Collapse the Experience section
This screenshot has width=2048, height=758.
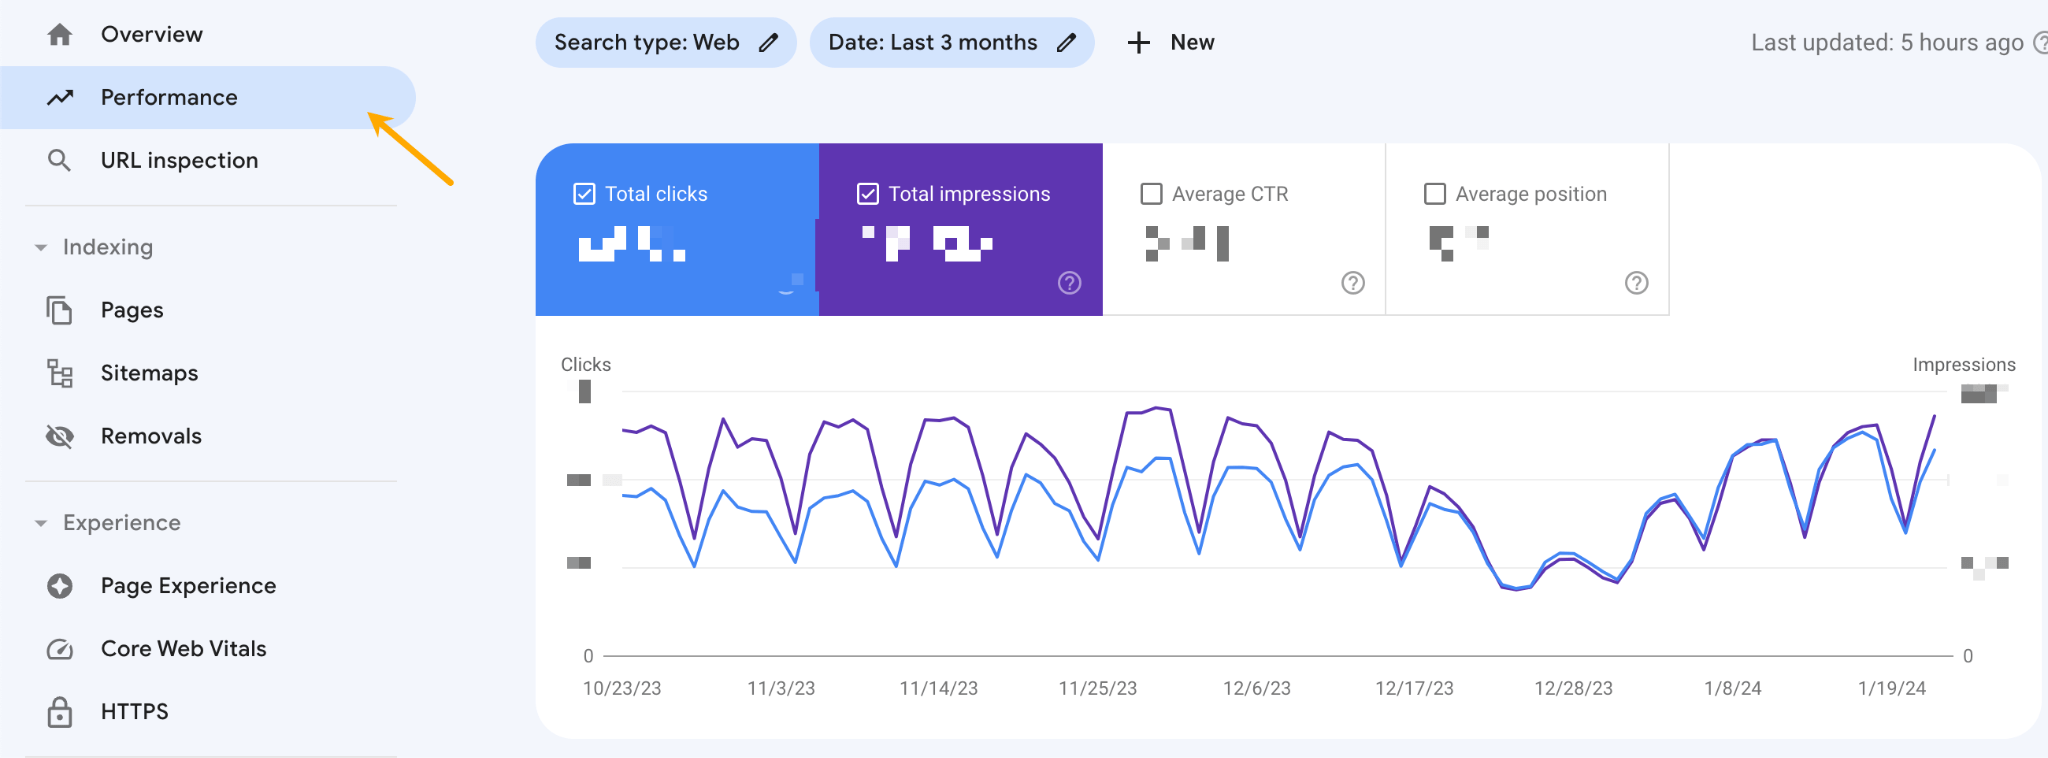(x=41, y=523)
